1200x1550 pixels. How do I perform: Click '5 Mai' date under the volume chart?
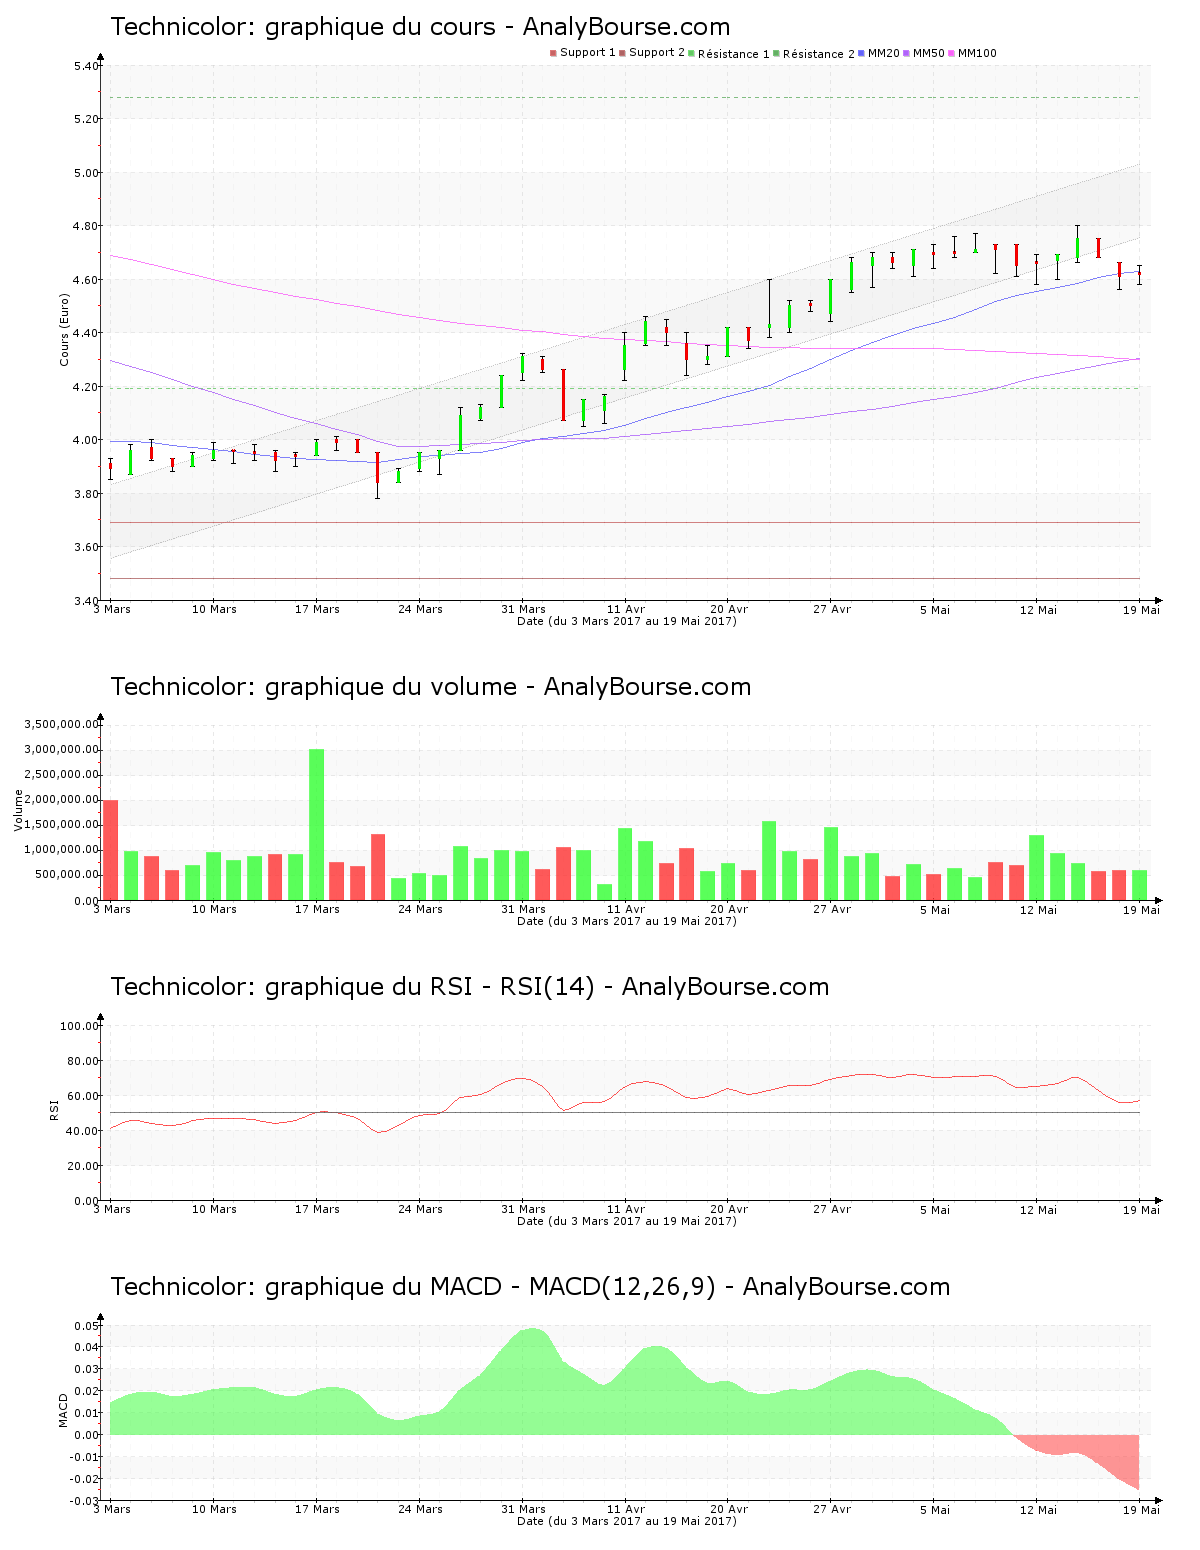pos(935,909)
